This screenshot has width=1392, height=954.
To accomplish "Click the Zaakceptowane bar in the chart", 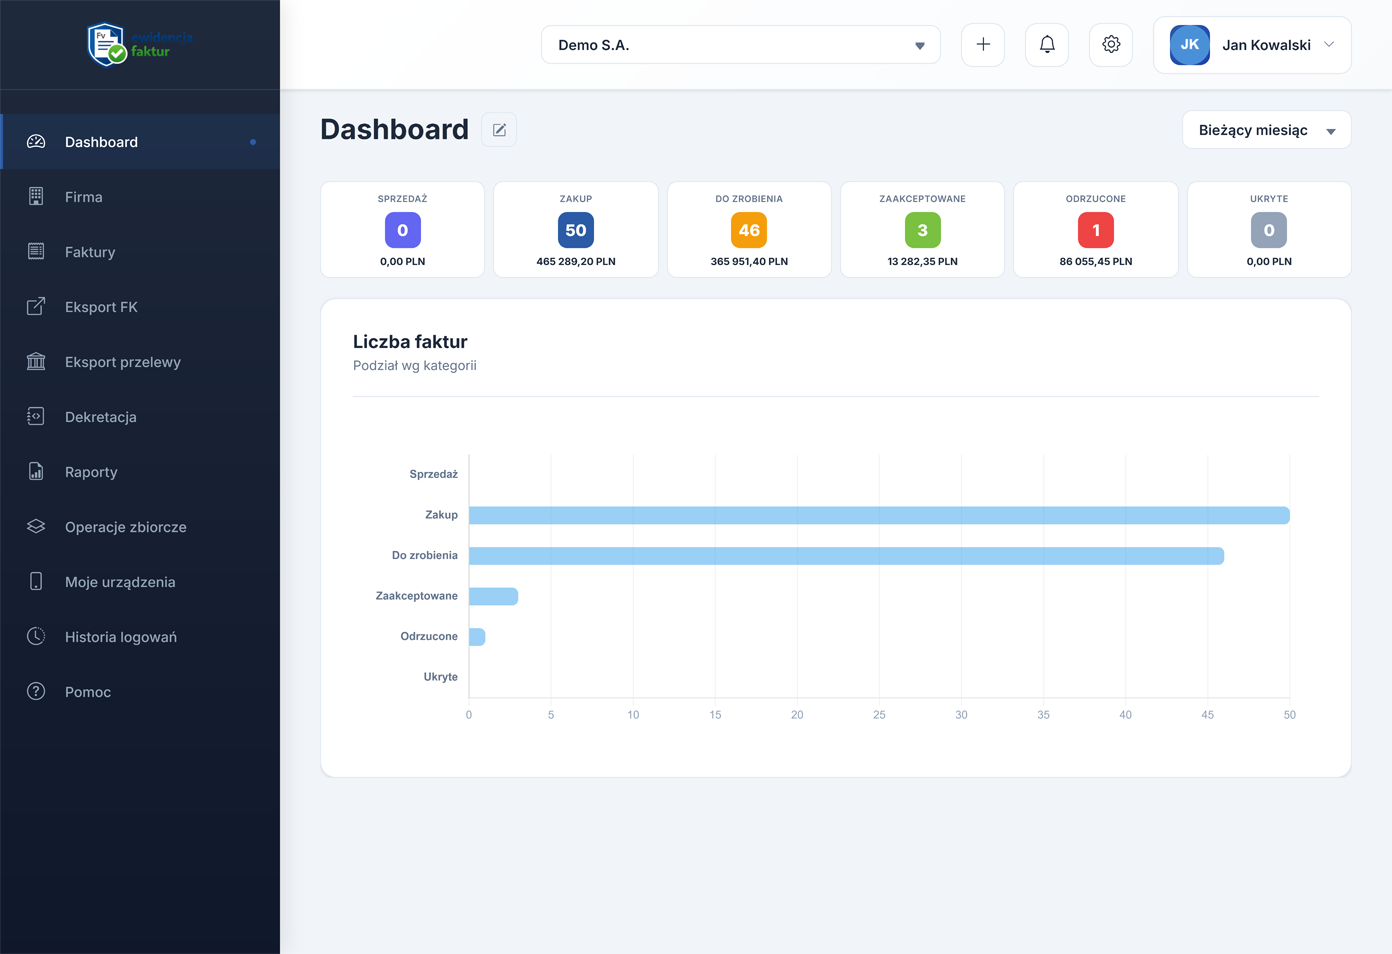I will (493, 597).
